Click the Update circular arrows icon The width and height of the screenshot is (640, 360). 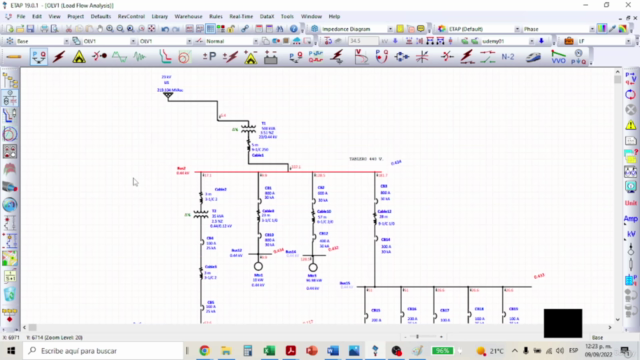point(631,94)
